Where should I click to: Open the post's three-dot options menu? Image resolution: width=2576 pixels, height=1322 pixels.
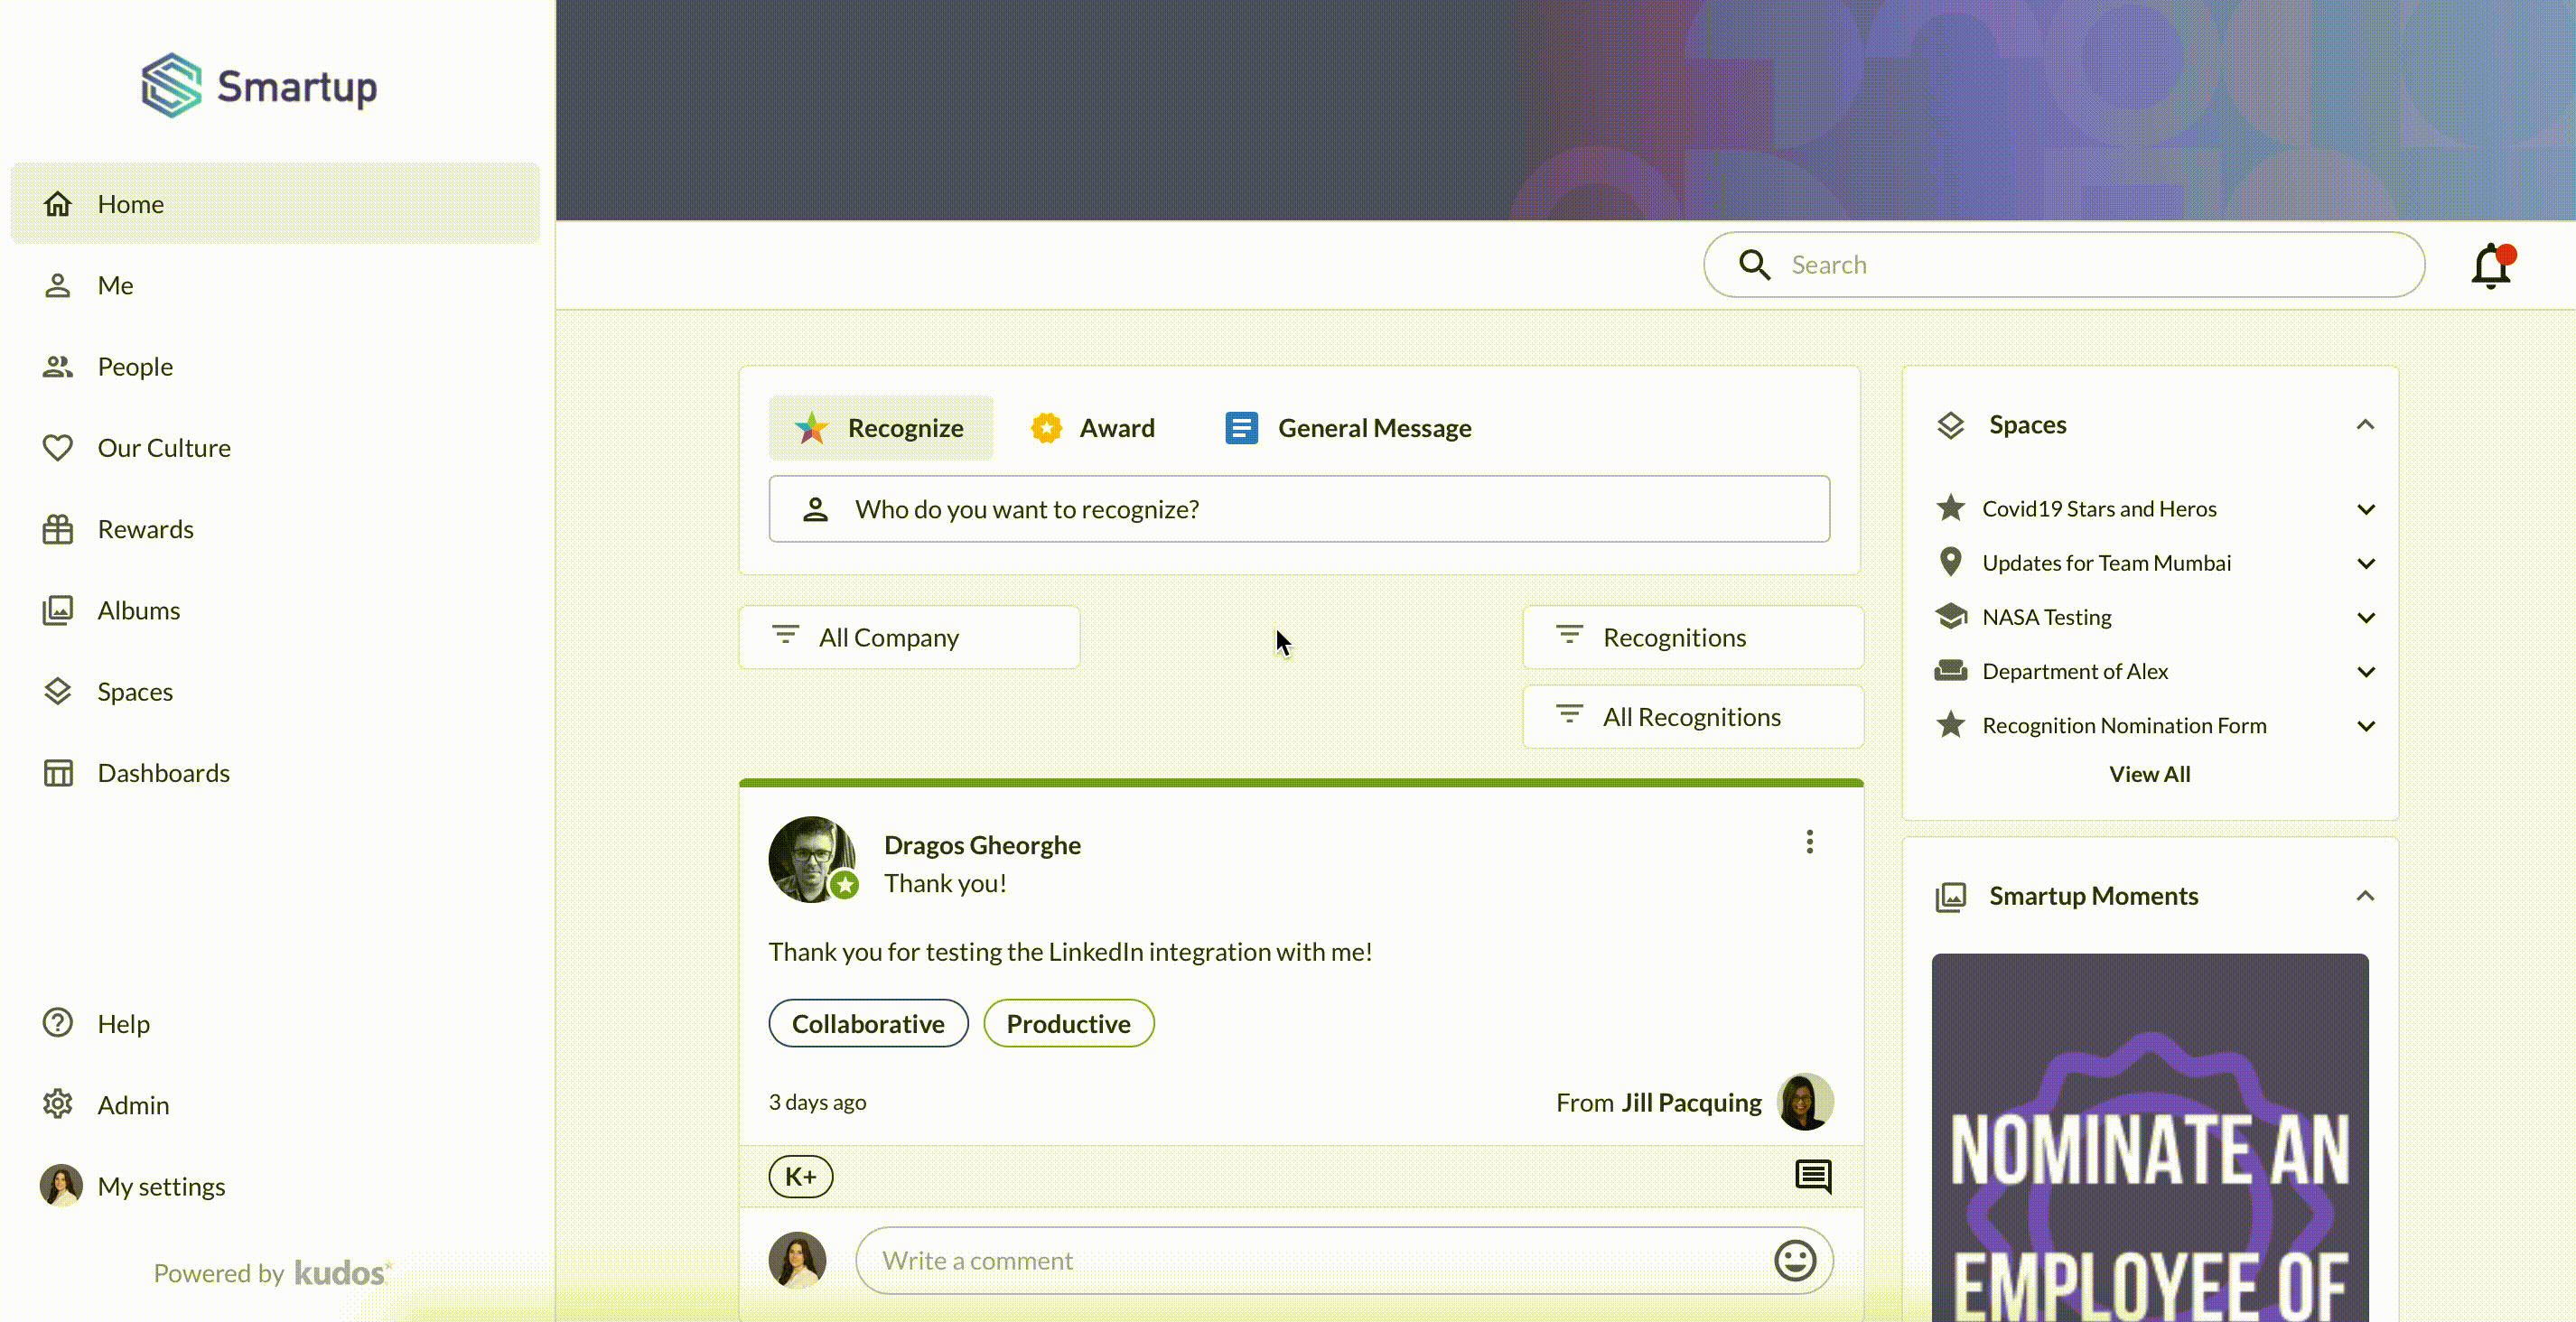(1809, 842)
